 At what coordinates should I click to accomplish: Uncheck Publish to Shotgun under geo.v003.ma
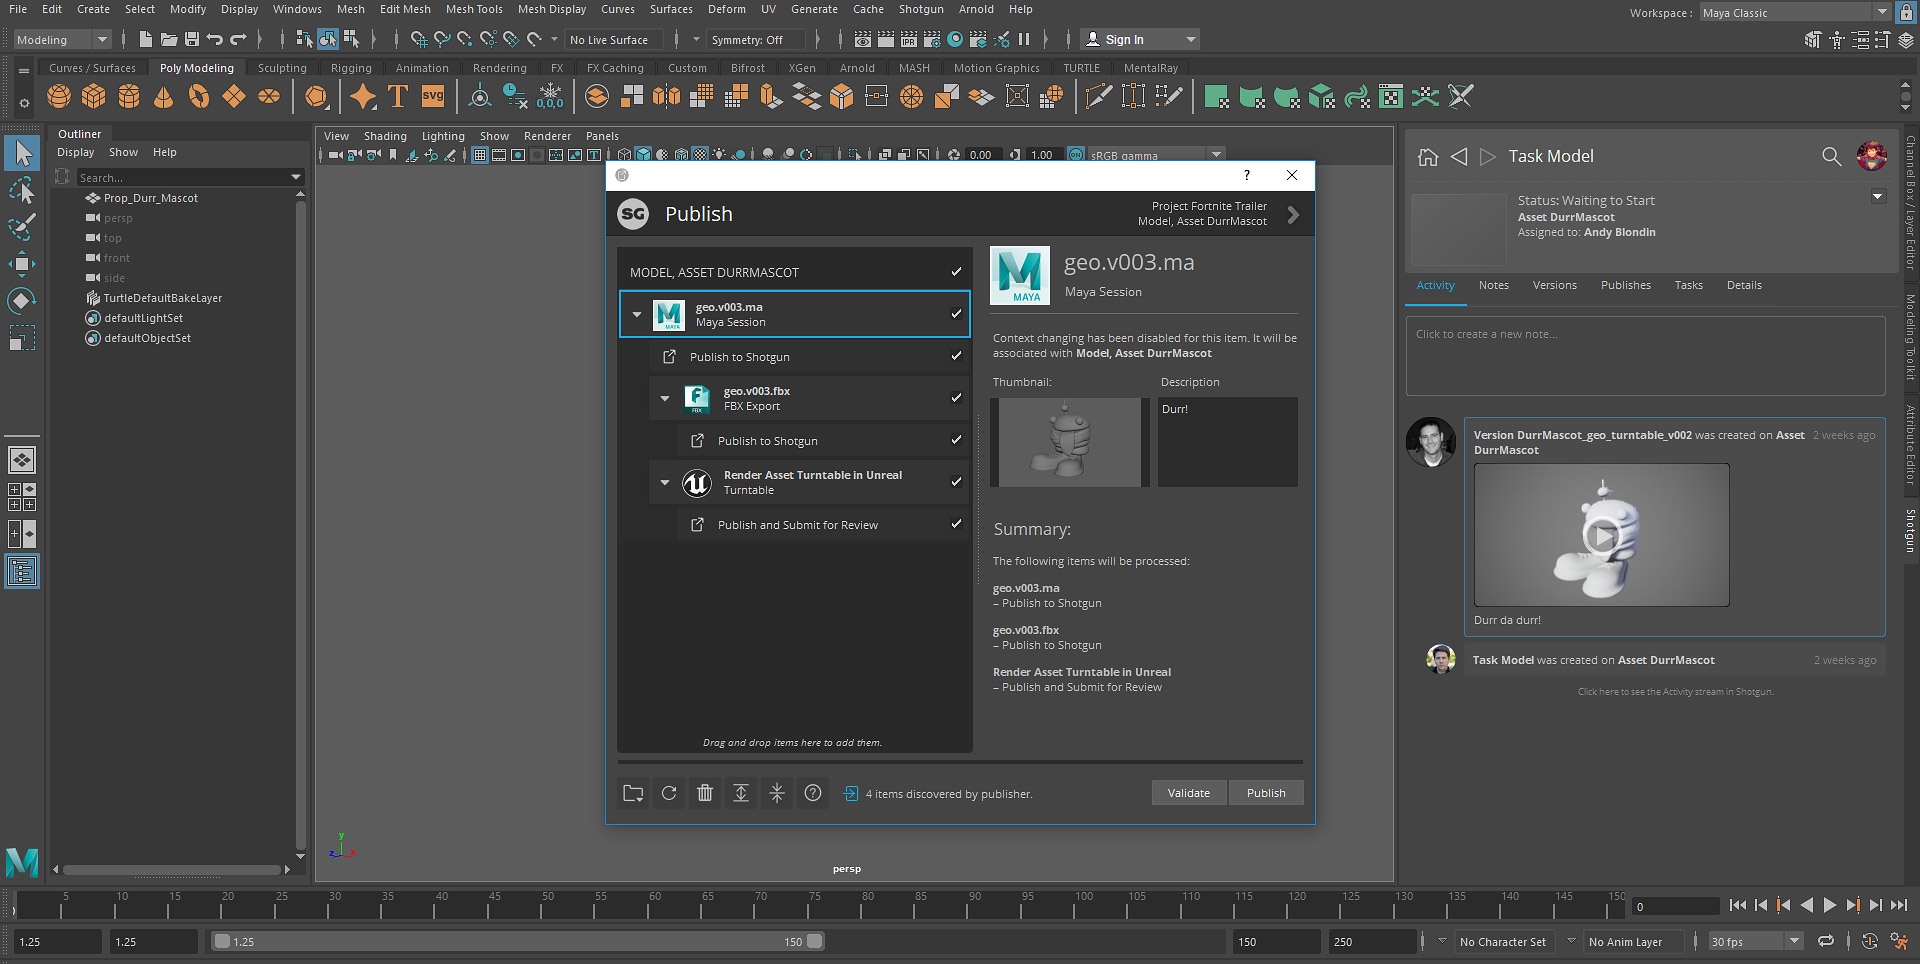point(956,356)
